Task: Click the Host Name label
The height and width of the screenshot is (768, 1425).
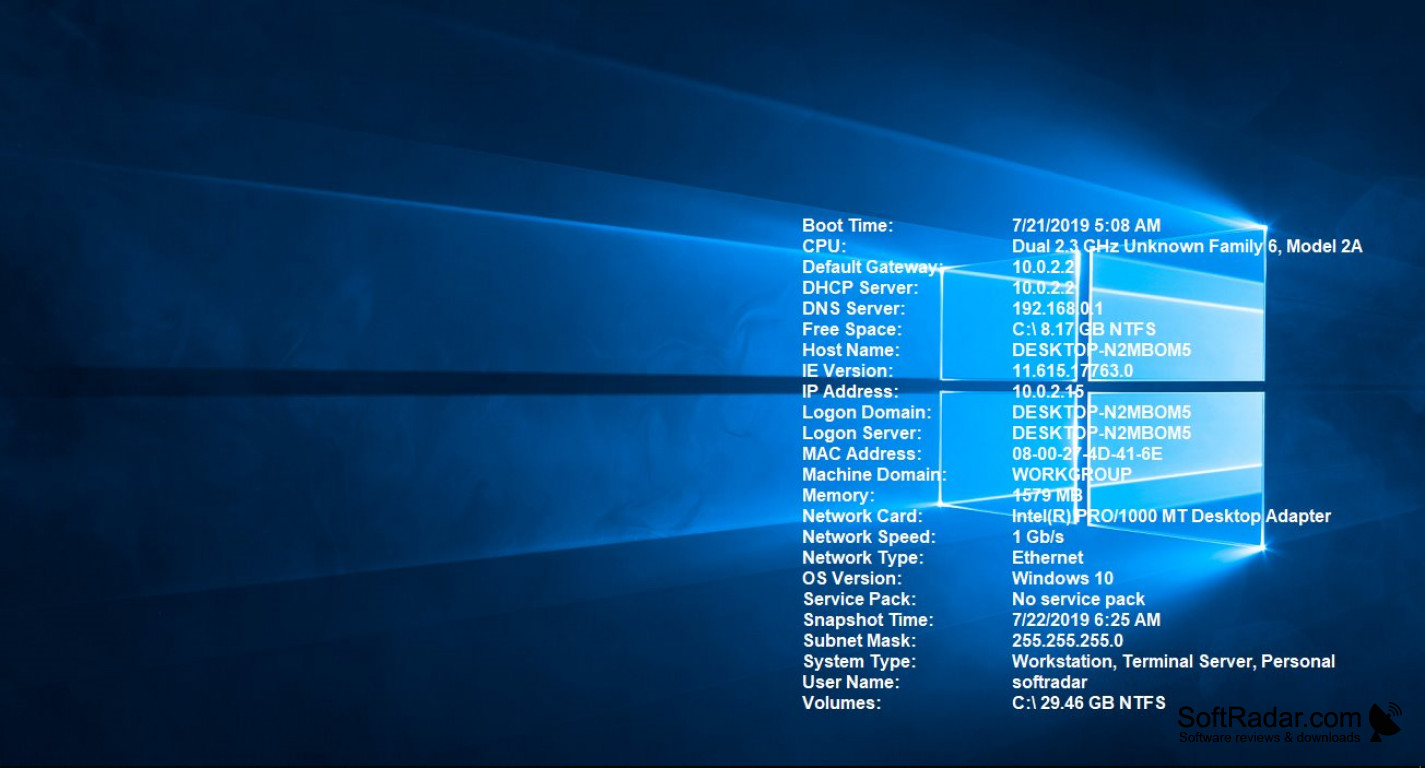Action: click(x=850, y=350)
